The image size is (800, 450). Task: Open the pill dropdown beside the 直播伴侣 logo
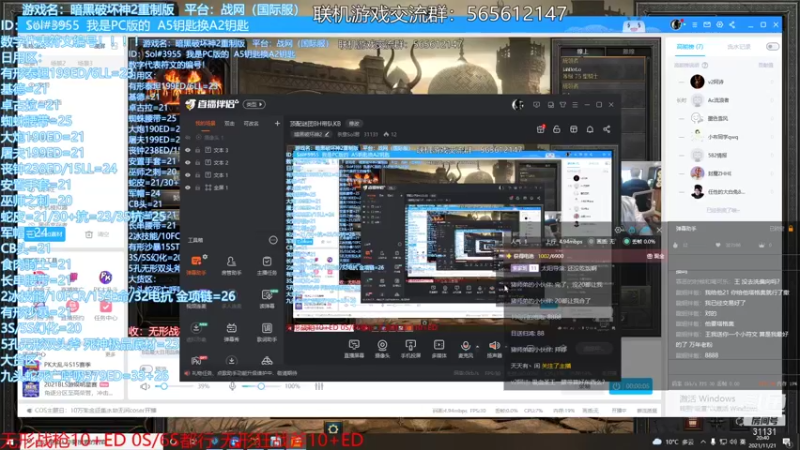(254, 105)
